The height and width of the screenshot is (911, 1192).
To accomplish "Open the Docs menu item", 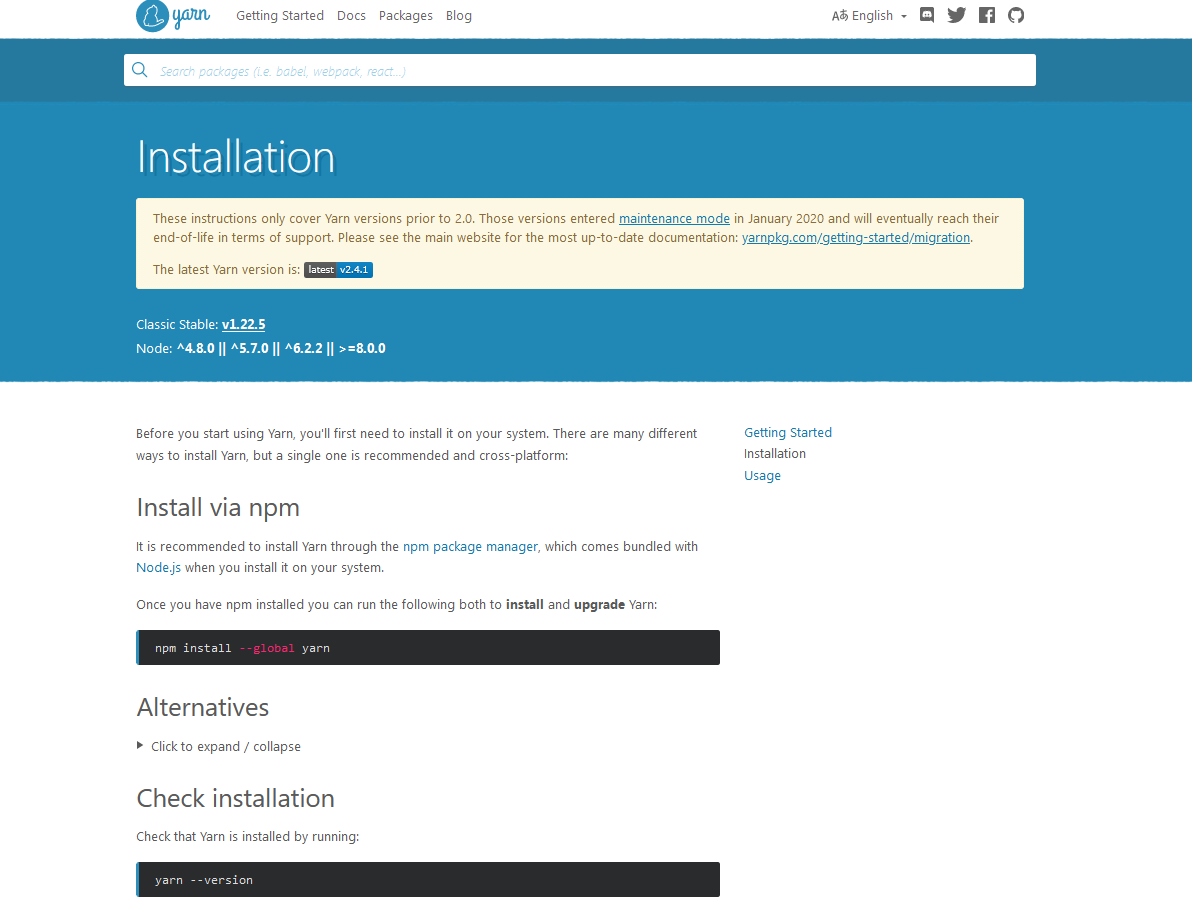I will [351, 15].
